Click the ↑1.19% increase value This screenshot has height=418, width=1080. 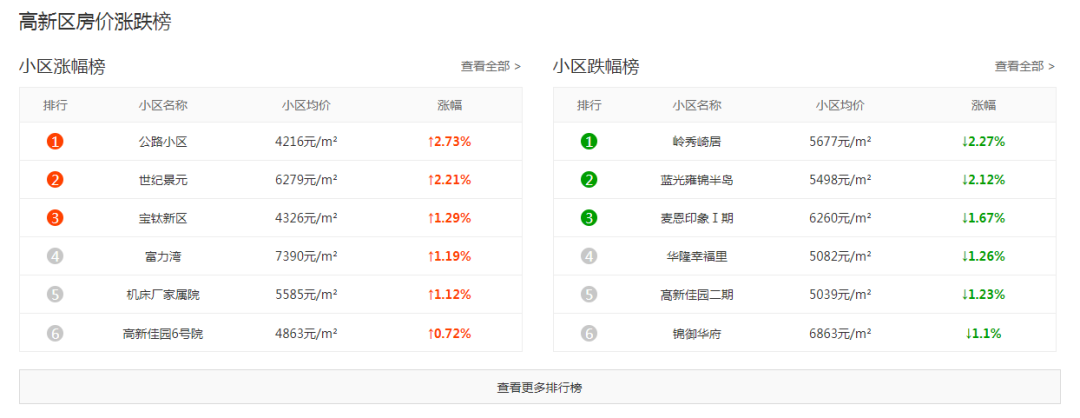(x=449, y=257)
